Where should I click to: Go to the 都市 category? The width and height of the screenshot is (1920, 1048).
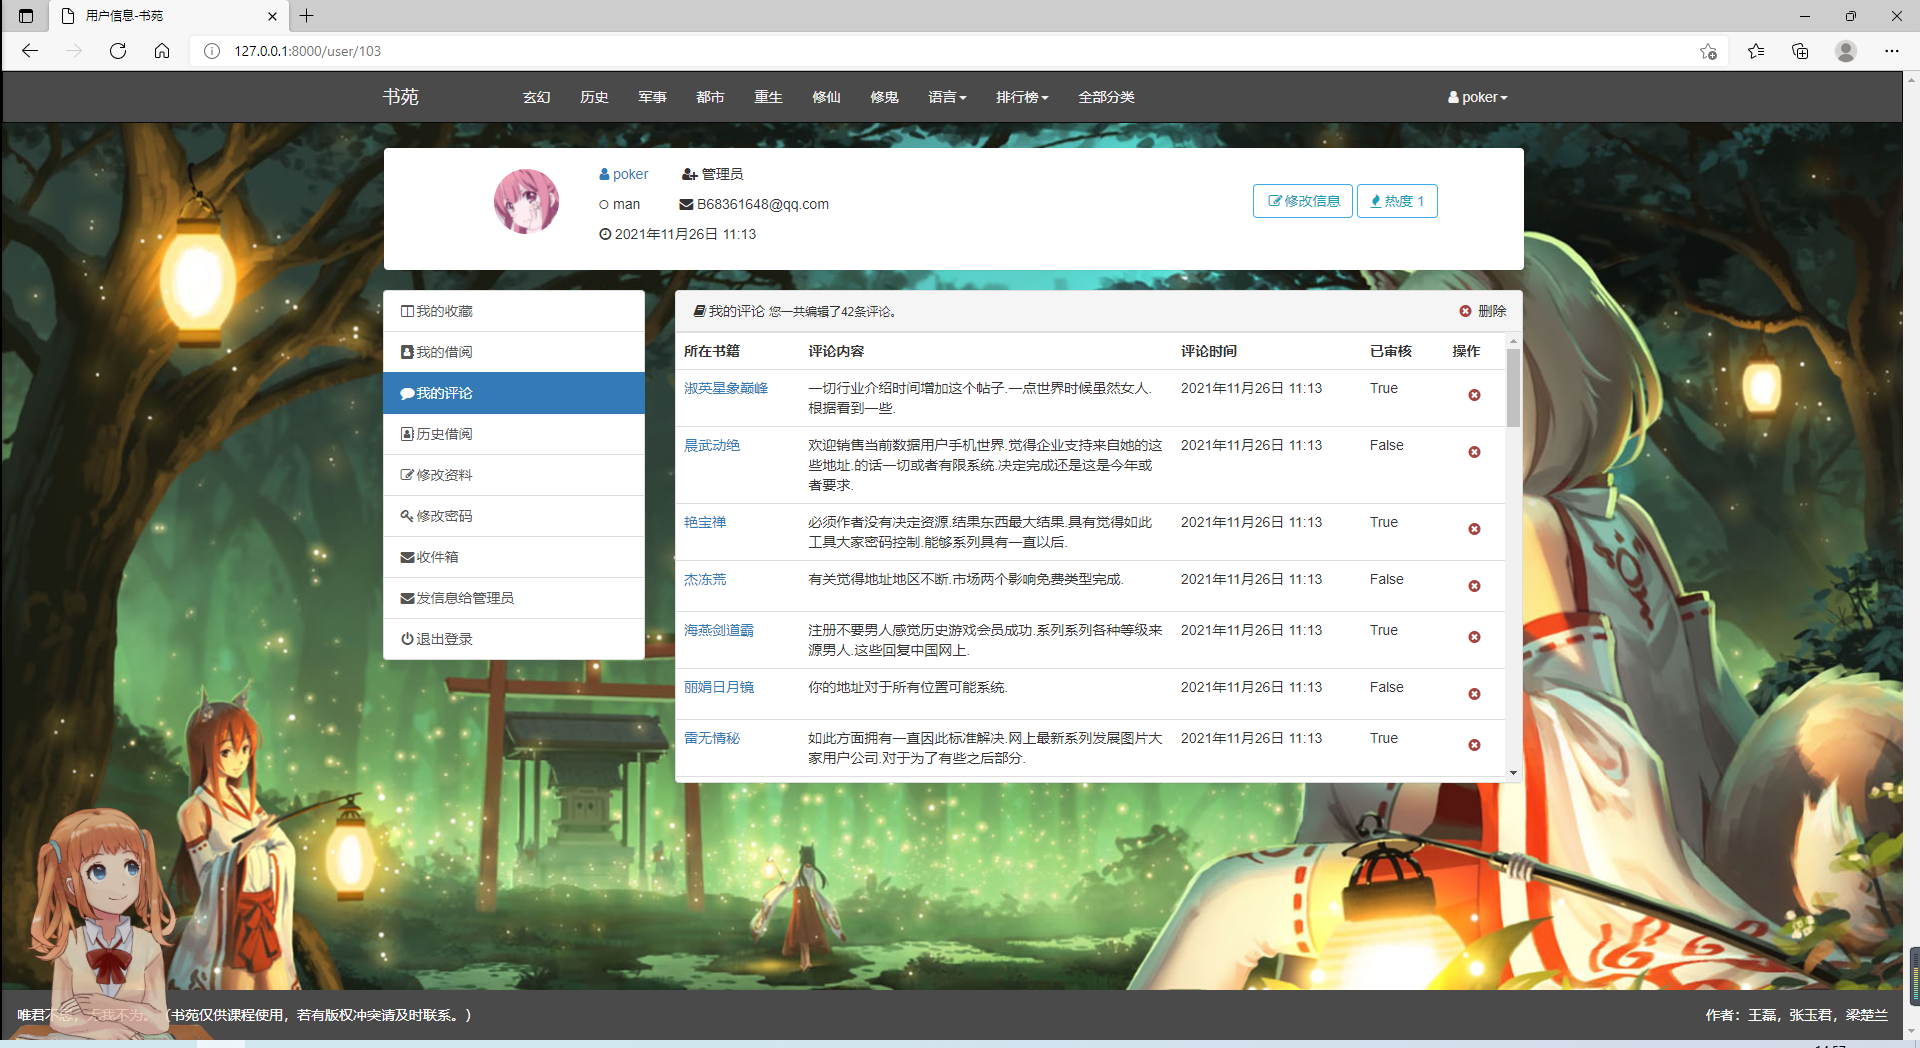[x=711, y=97]
